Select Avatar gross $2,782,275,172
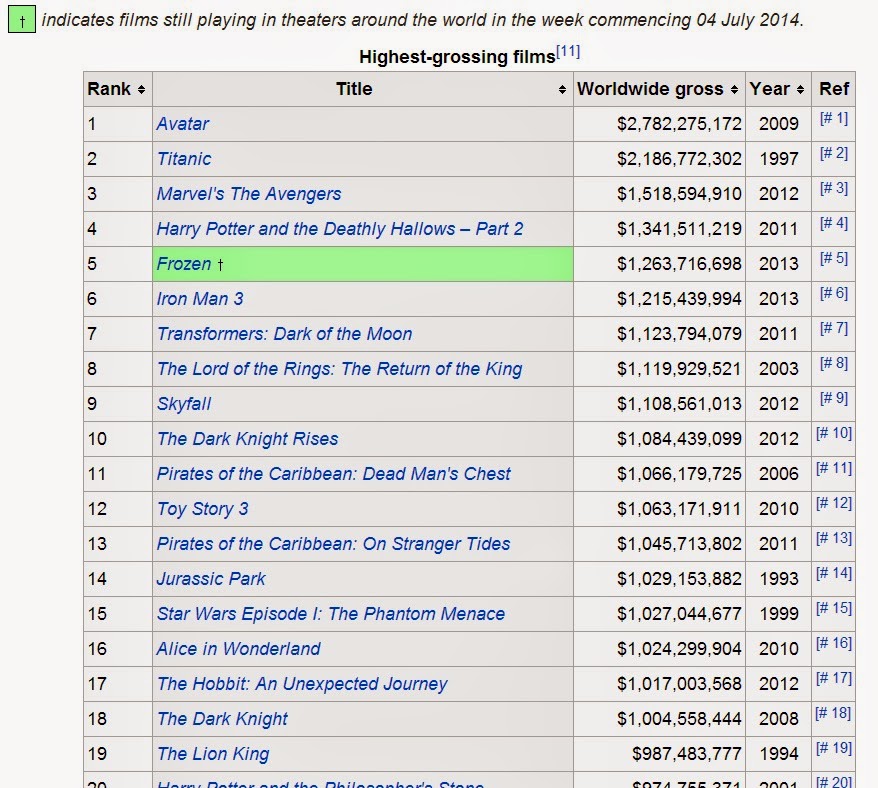Image resolution: width=878 pixels, height=788 pixels. click(679, 124)
